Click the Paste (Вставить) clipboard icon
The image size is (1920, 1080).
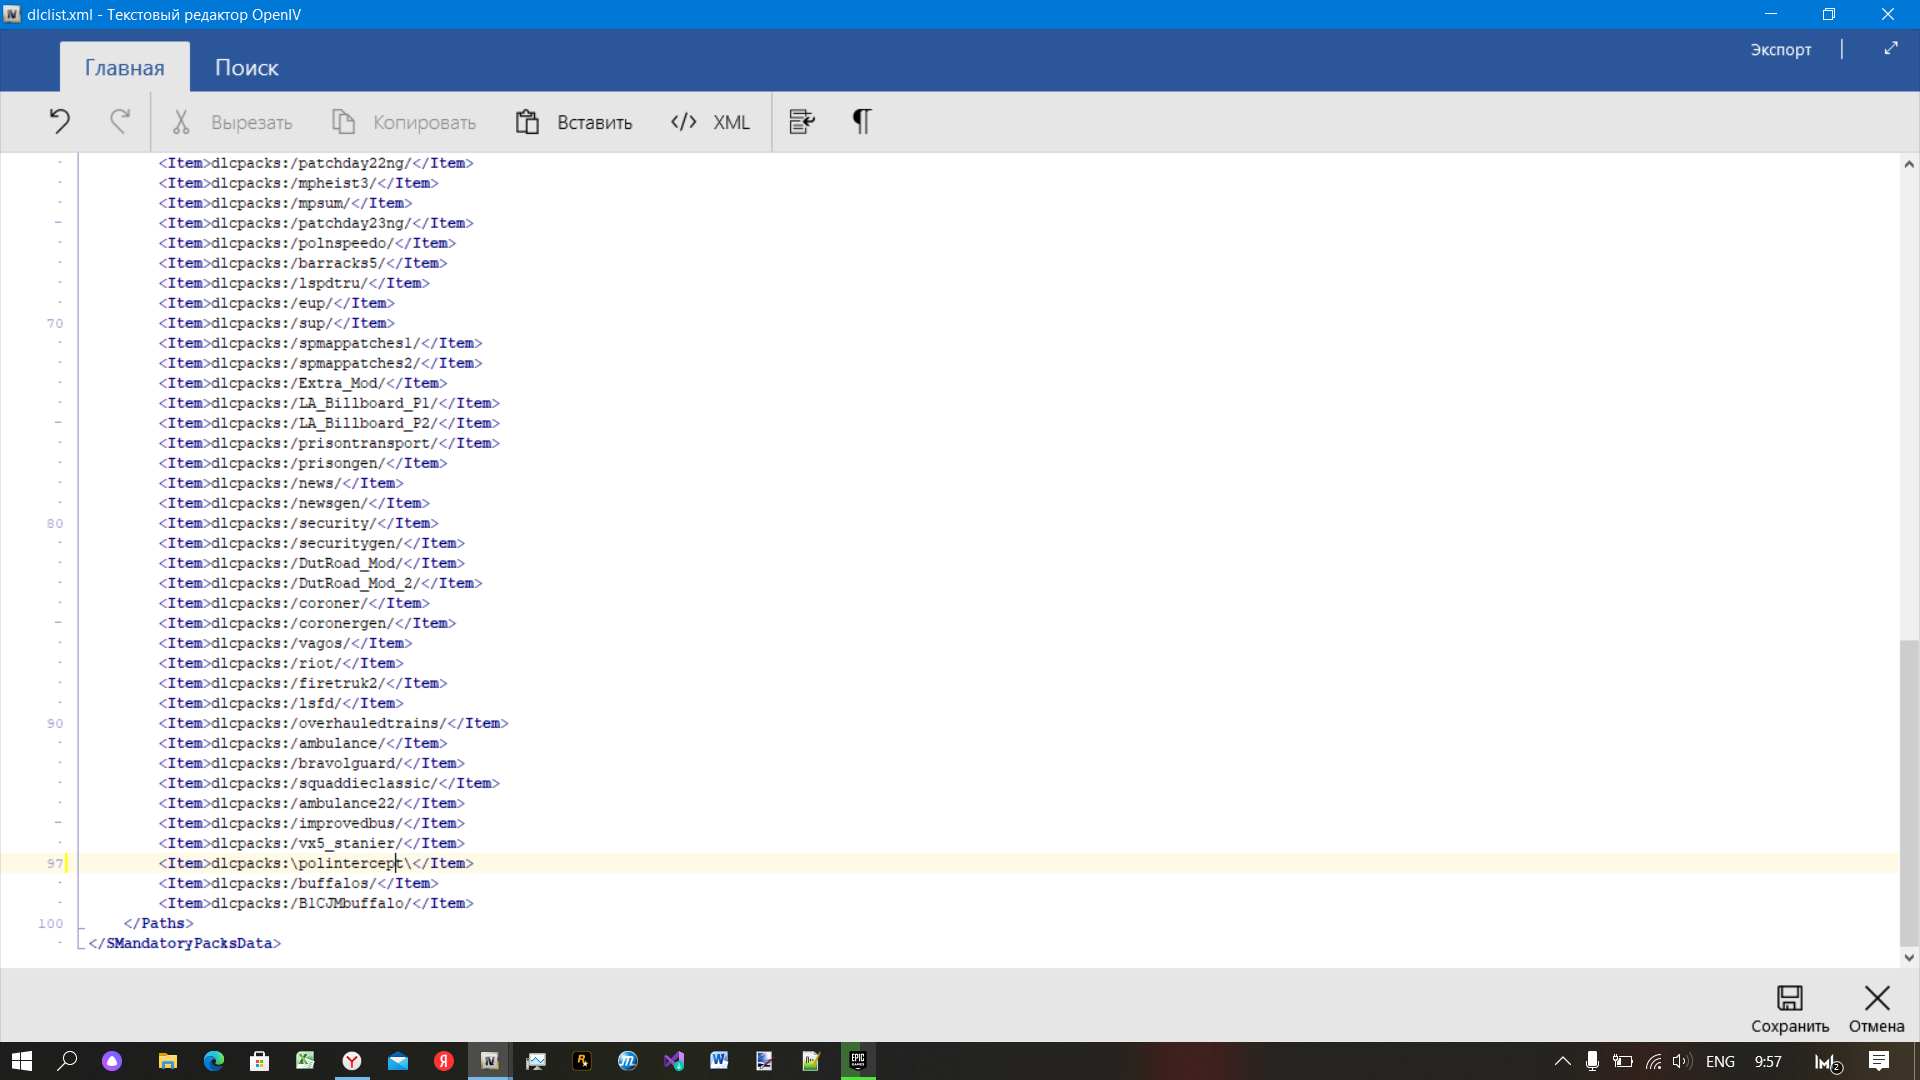point(527,122)
